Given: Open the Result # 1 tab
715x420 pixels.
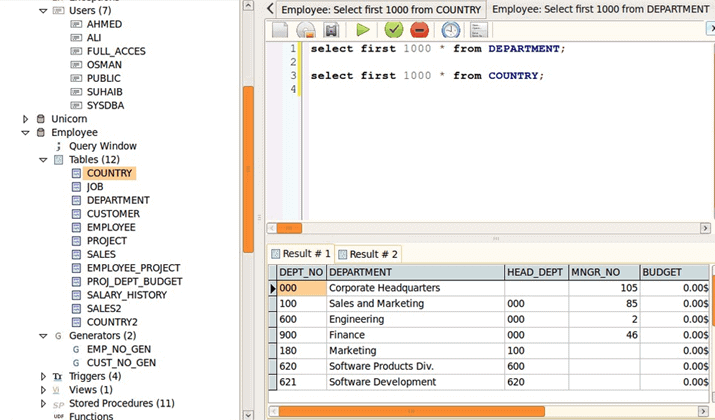Looking at the screenshot, I should (301, 254).
